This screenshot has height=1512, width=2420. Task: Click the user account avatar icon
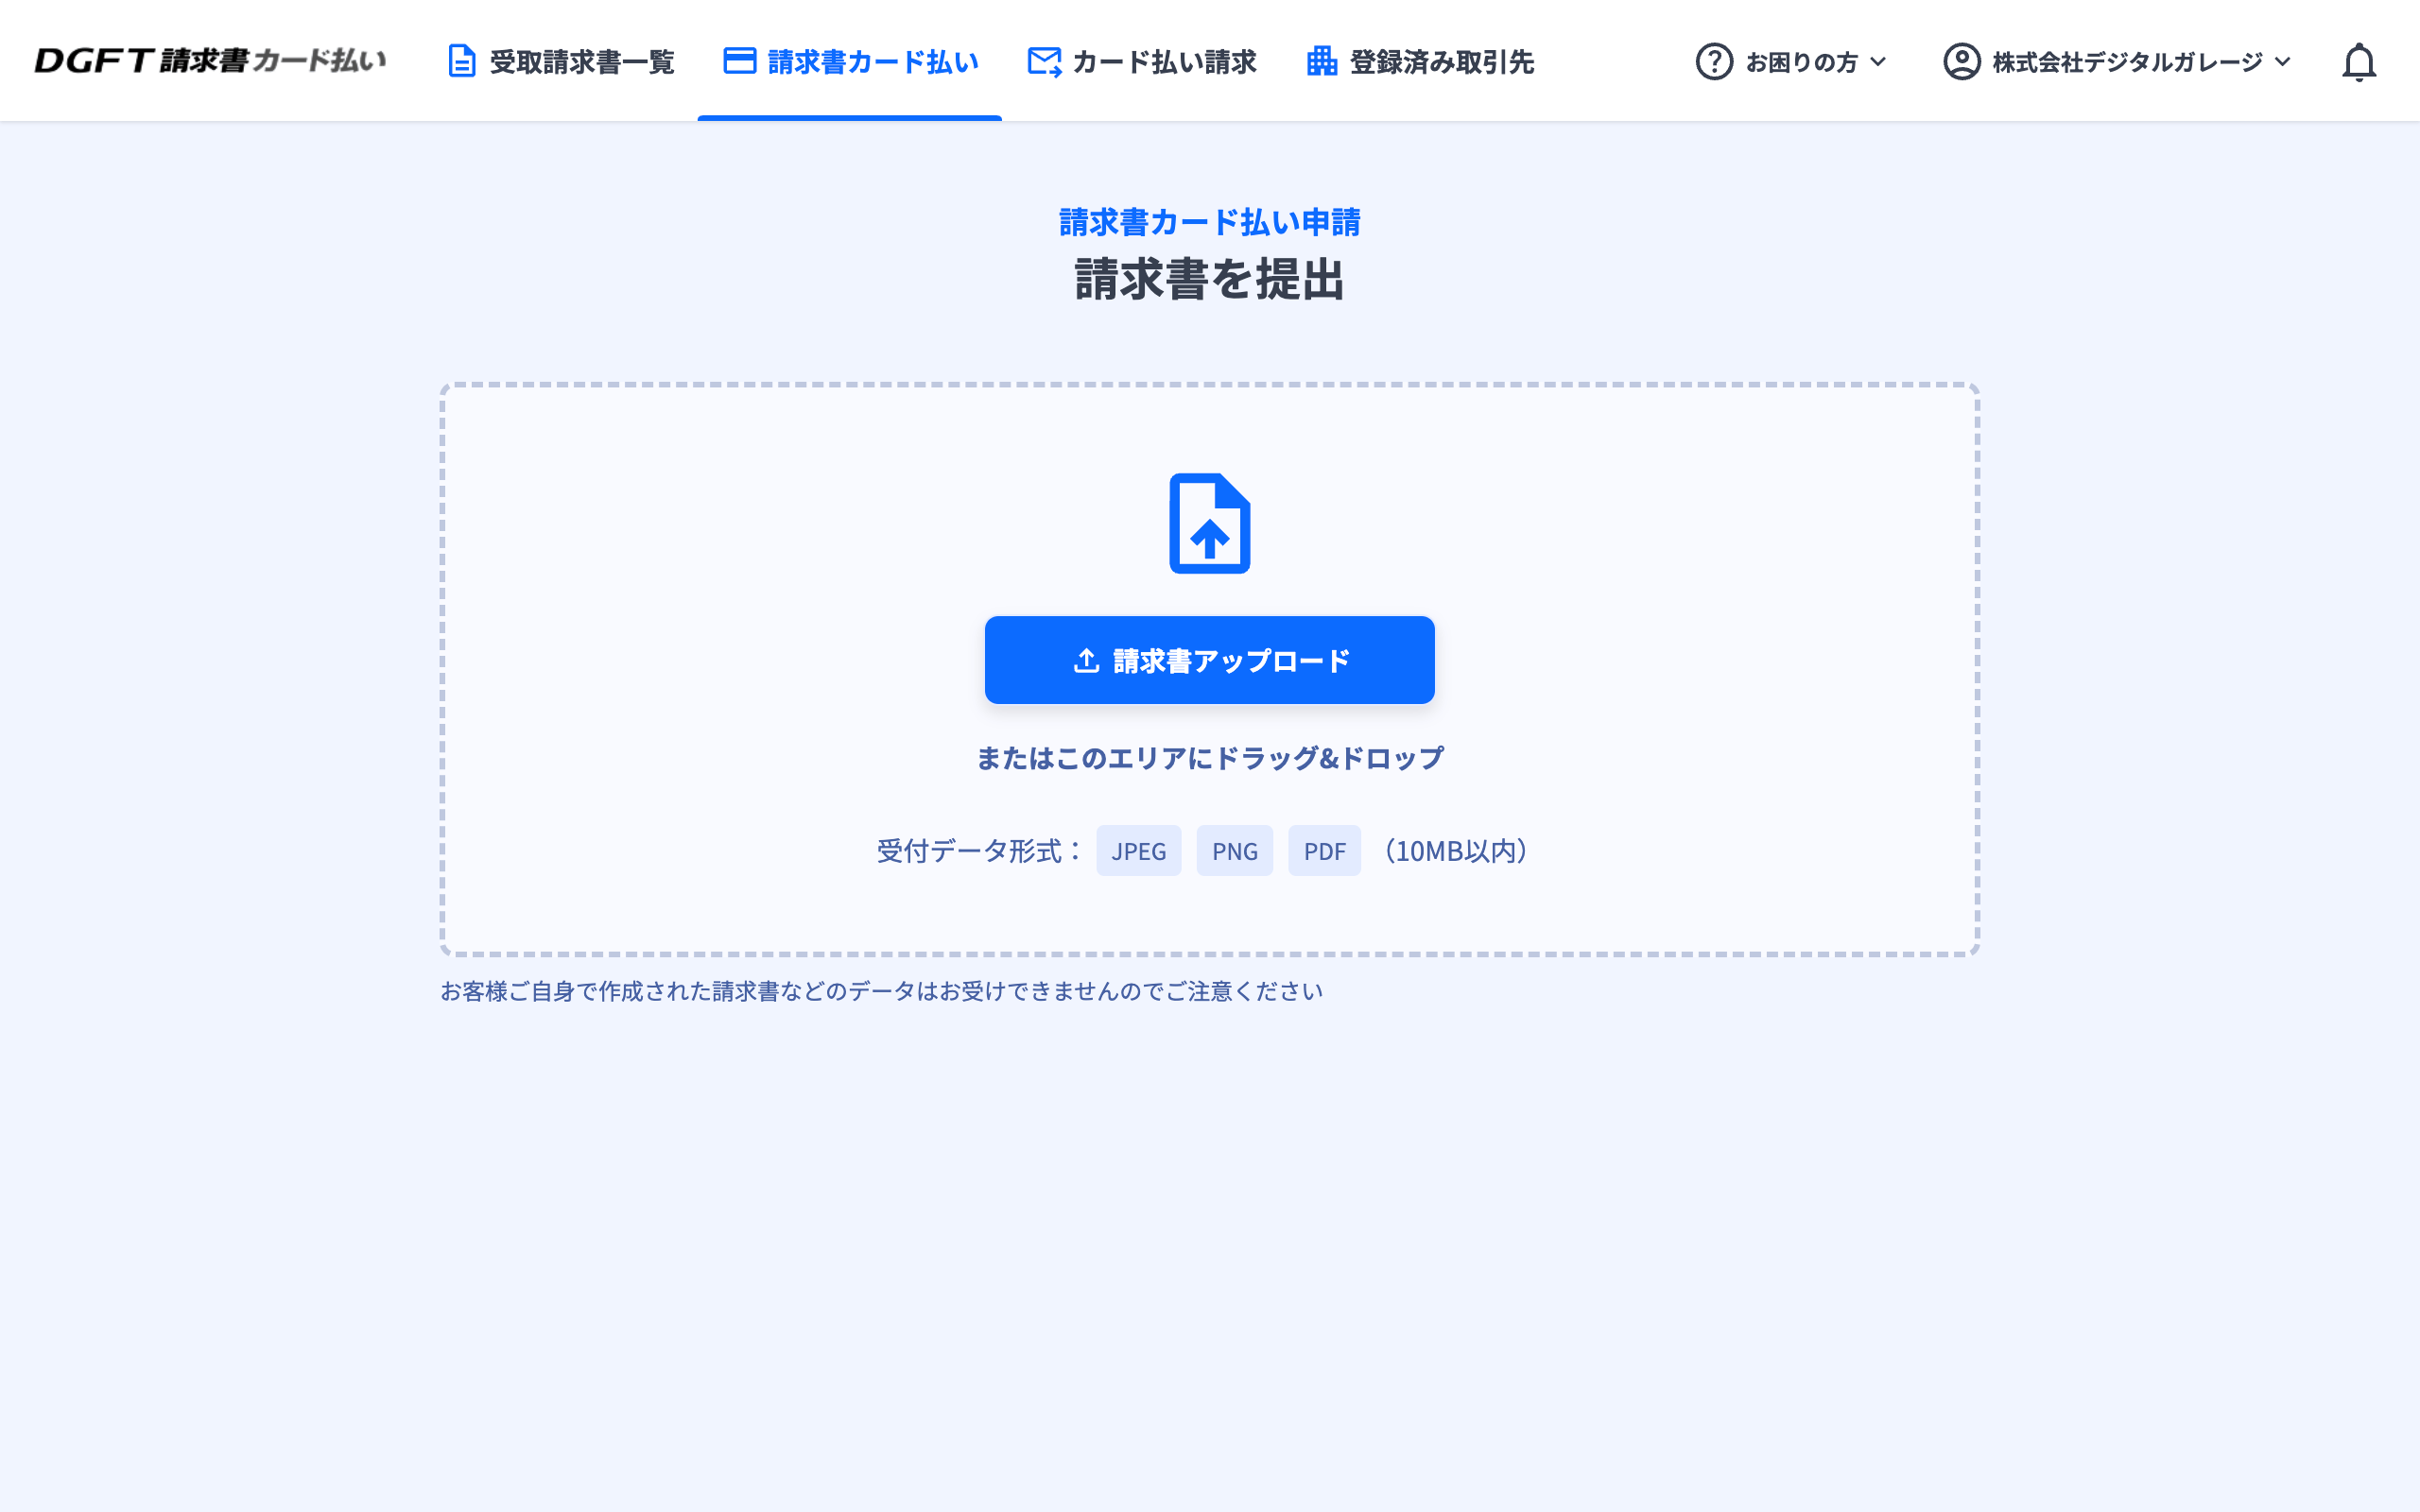pyautogui.click(x=1961, y=62)
